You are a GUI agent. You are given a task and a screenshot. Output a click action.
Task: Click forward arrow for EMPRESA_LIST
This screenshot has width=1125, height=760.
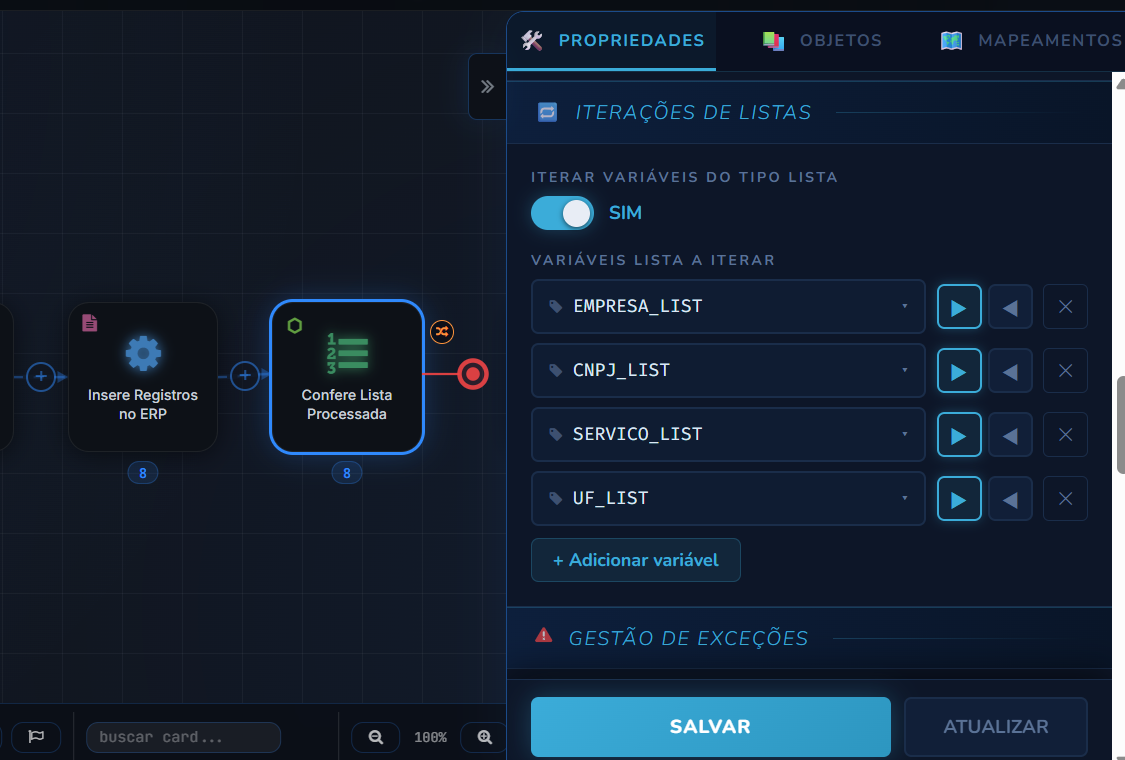(959, 307)
